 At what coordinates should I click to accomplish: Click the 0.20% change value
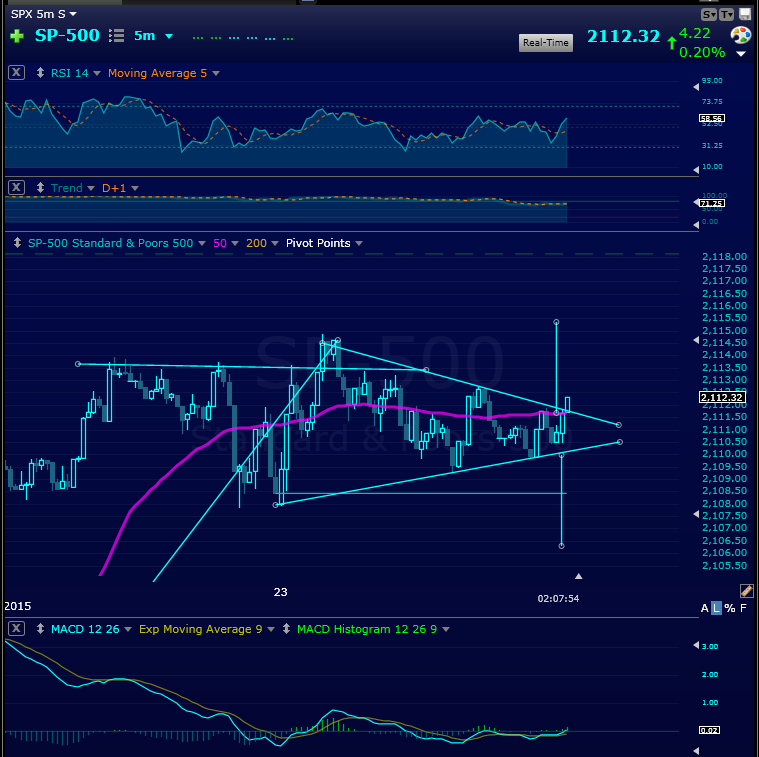tap(702, 52)
